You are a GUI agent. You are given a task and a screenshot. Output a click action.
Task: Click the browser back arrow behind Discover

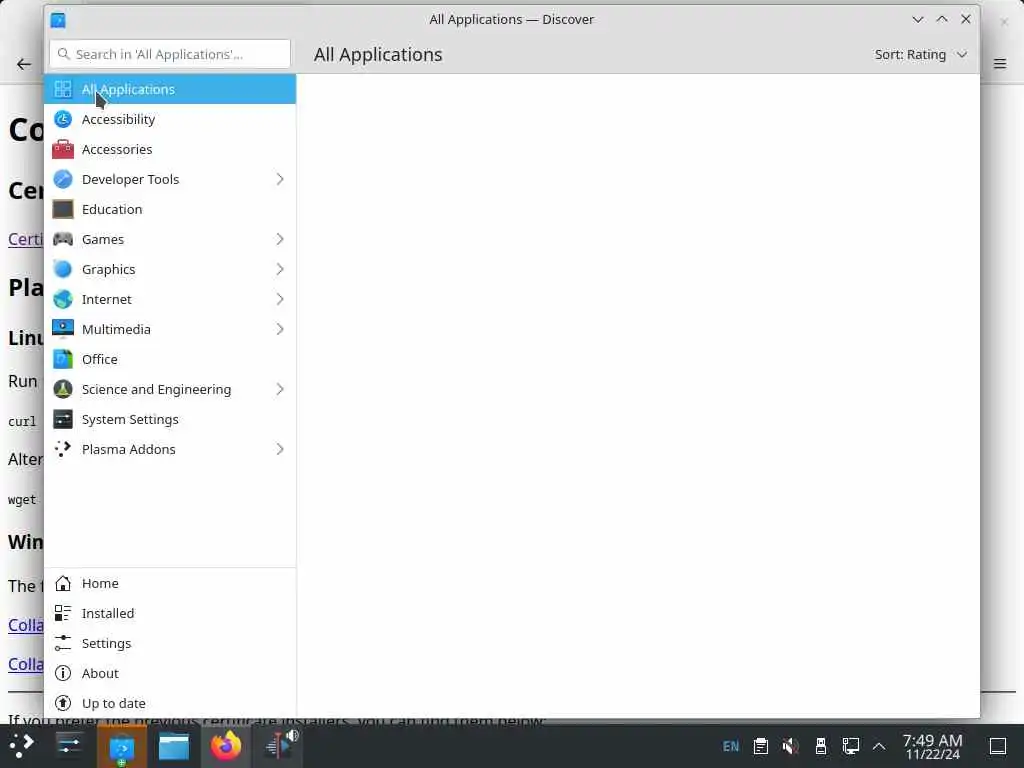tap(24, 64)
